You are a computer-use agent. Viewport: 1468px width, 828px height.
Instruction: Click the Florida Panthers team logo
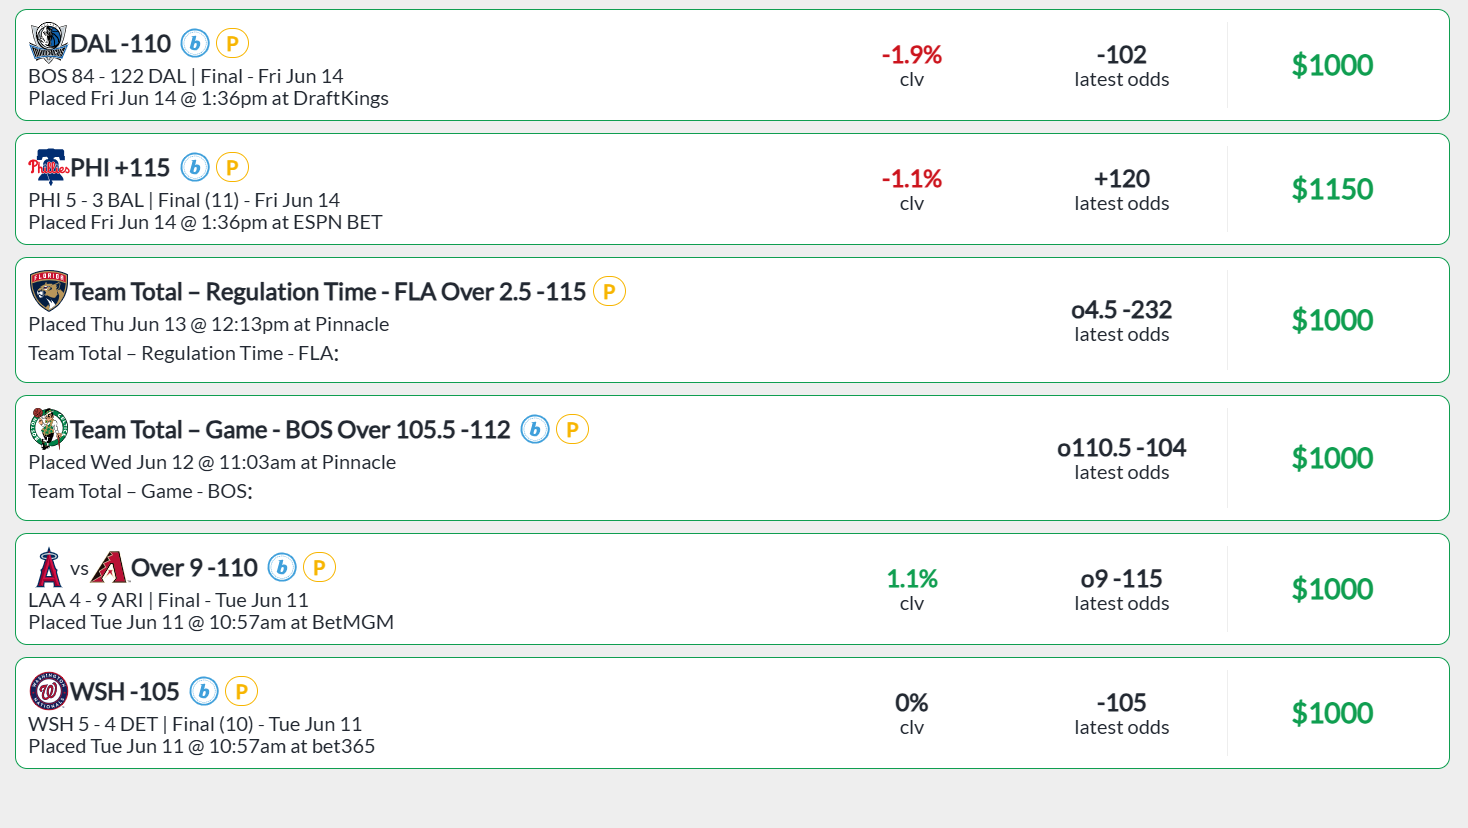click(x=48, y=291)
